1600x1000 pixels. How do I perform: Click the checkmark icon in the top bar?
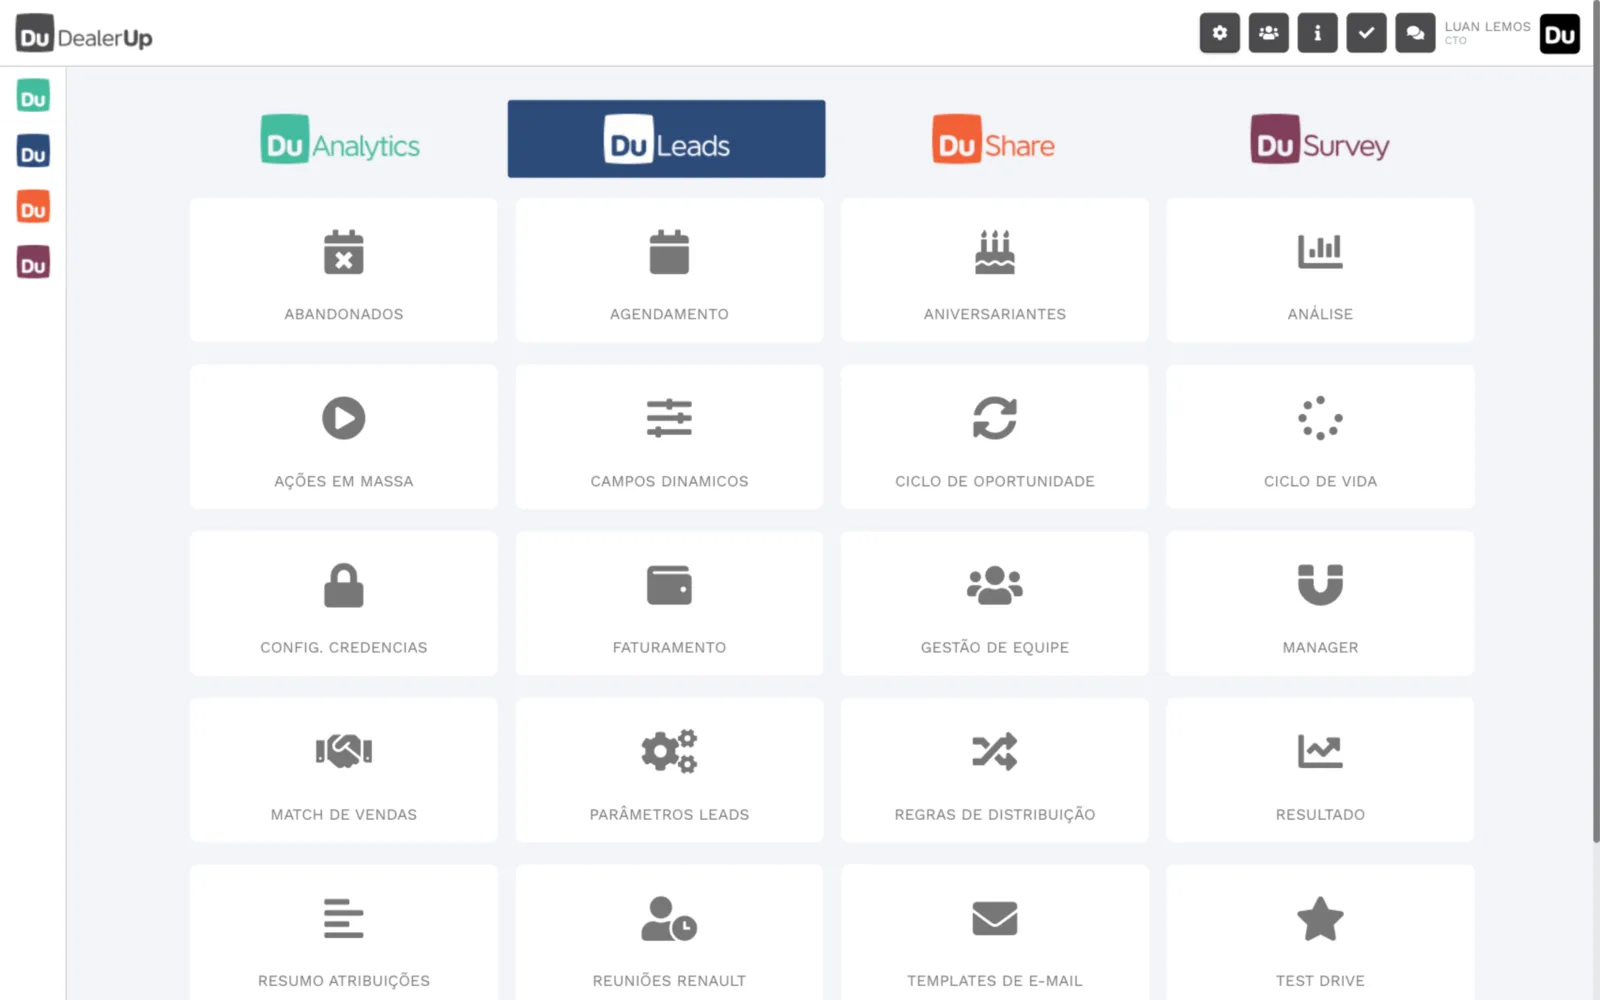click(1366, 33)
